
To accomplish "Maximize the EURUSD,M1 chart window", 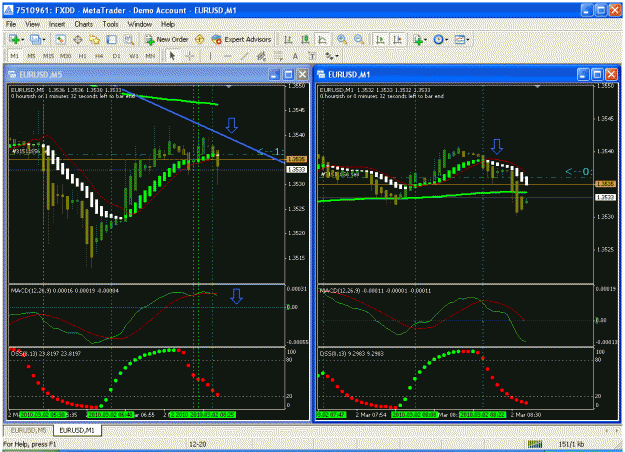I will tap(597, 74).
